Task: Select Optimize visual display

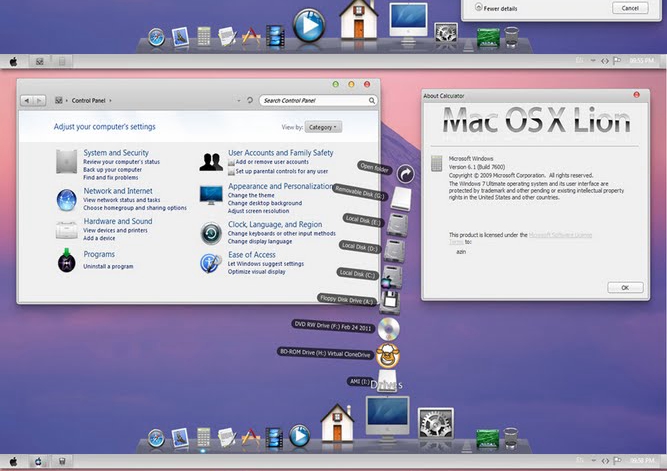Action: (x=257, y=271)
